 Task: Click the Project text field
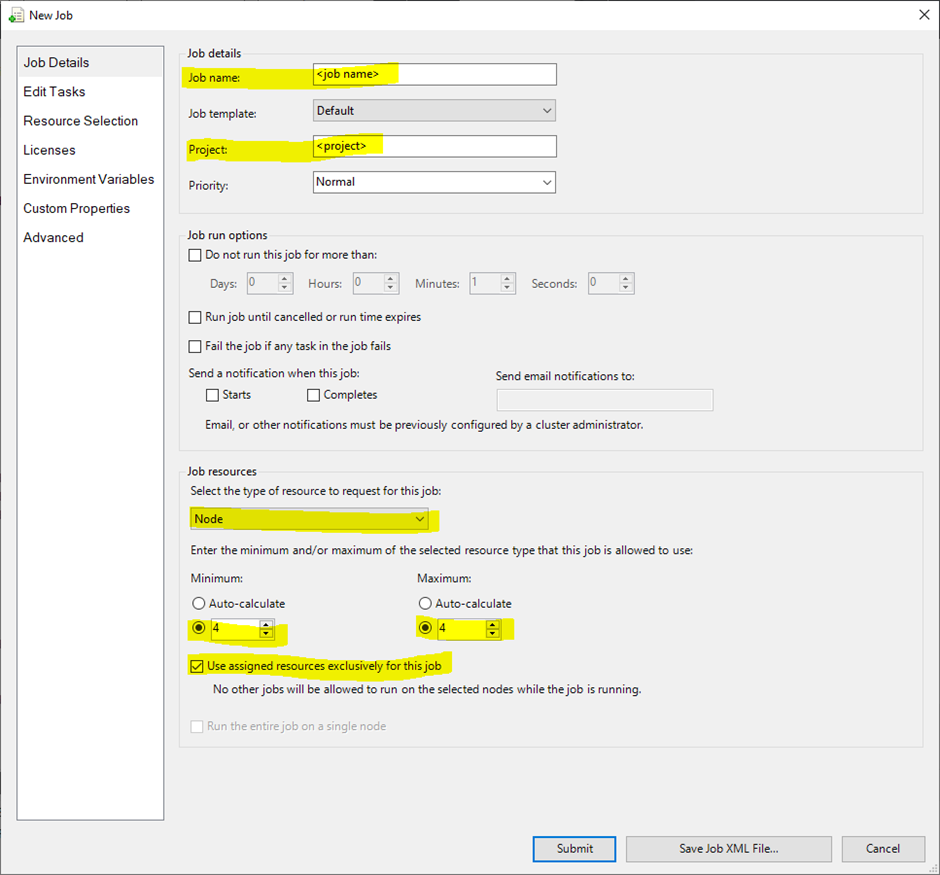click(x=435, y=146)
